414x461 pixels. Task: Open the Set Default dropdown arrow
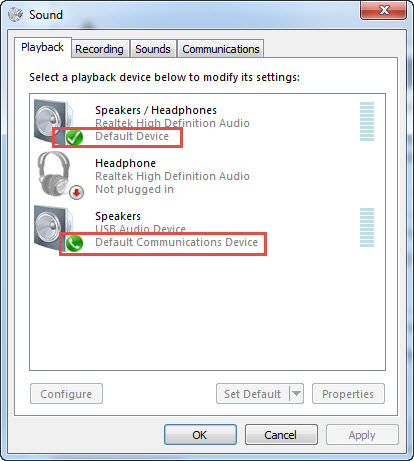point(296,394)
